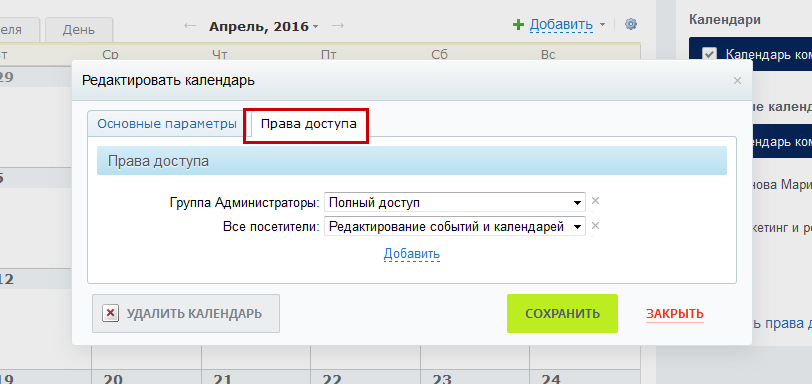This screenshot has width=812, height=384.
Task: Click Календари heading in sidebar
Action: (x=724, y=20)
